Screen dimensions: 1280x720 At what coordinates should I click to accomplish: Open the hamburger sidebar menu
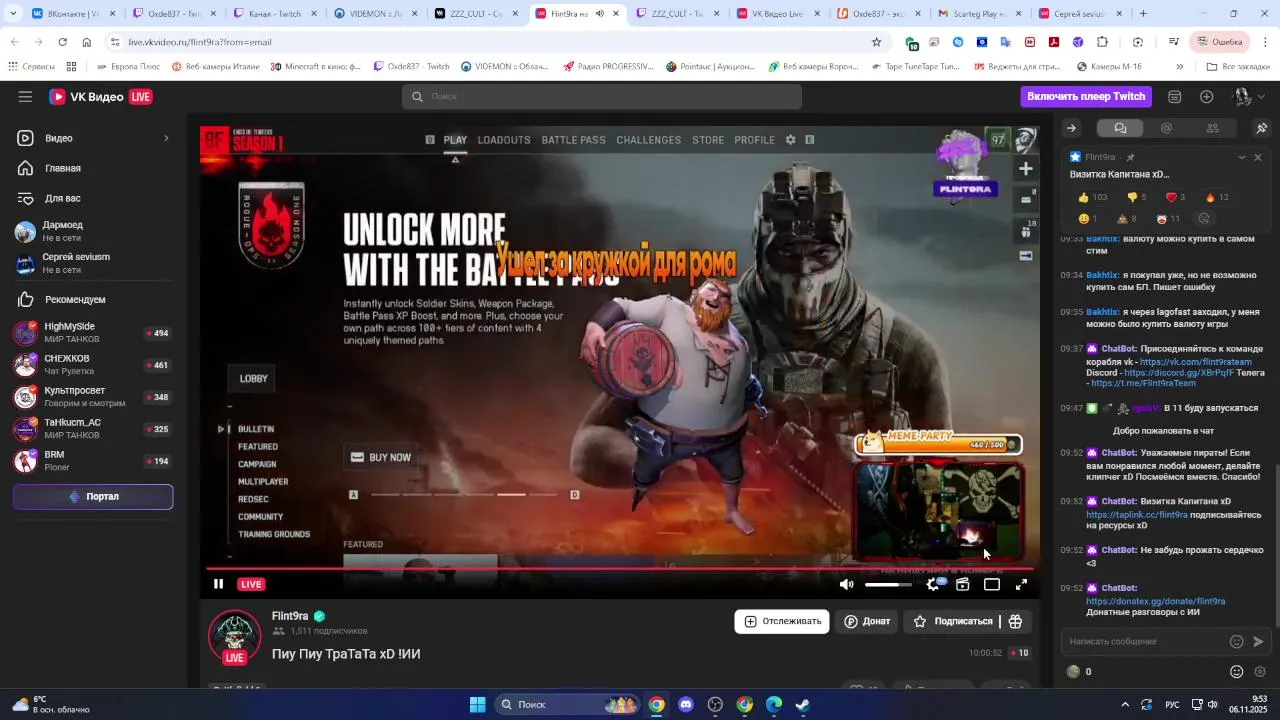click(x=25, y=97)
